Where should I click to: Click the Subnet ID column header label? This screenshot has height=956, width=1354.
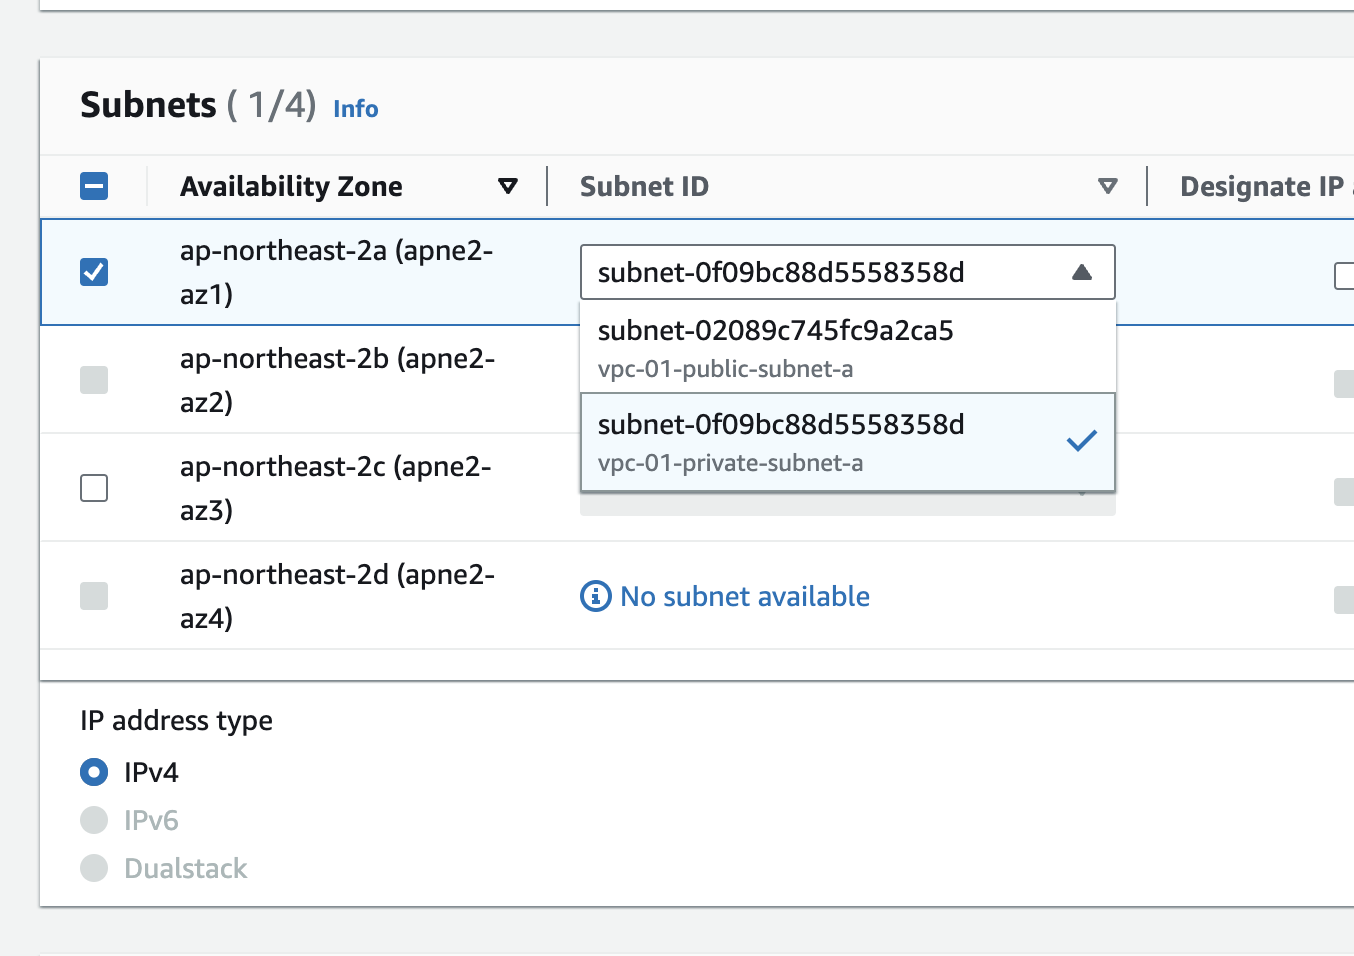644,186
